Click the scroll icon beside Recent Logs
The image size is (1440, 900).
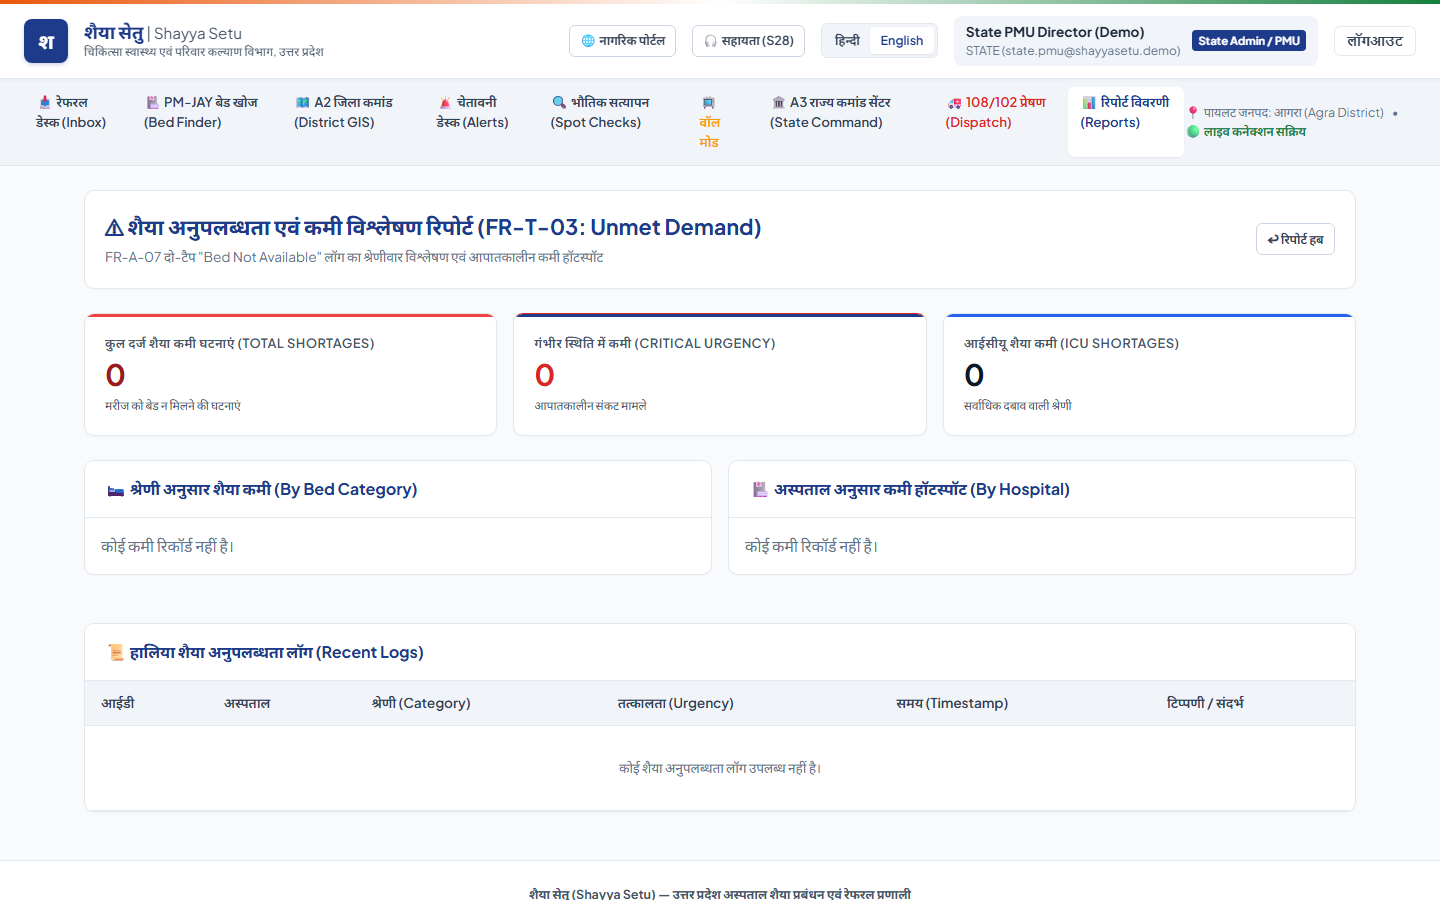(x=116, y=653)
